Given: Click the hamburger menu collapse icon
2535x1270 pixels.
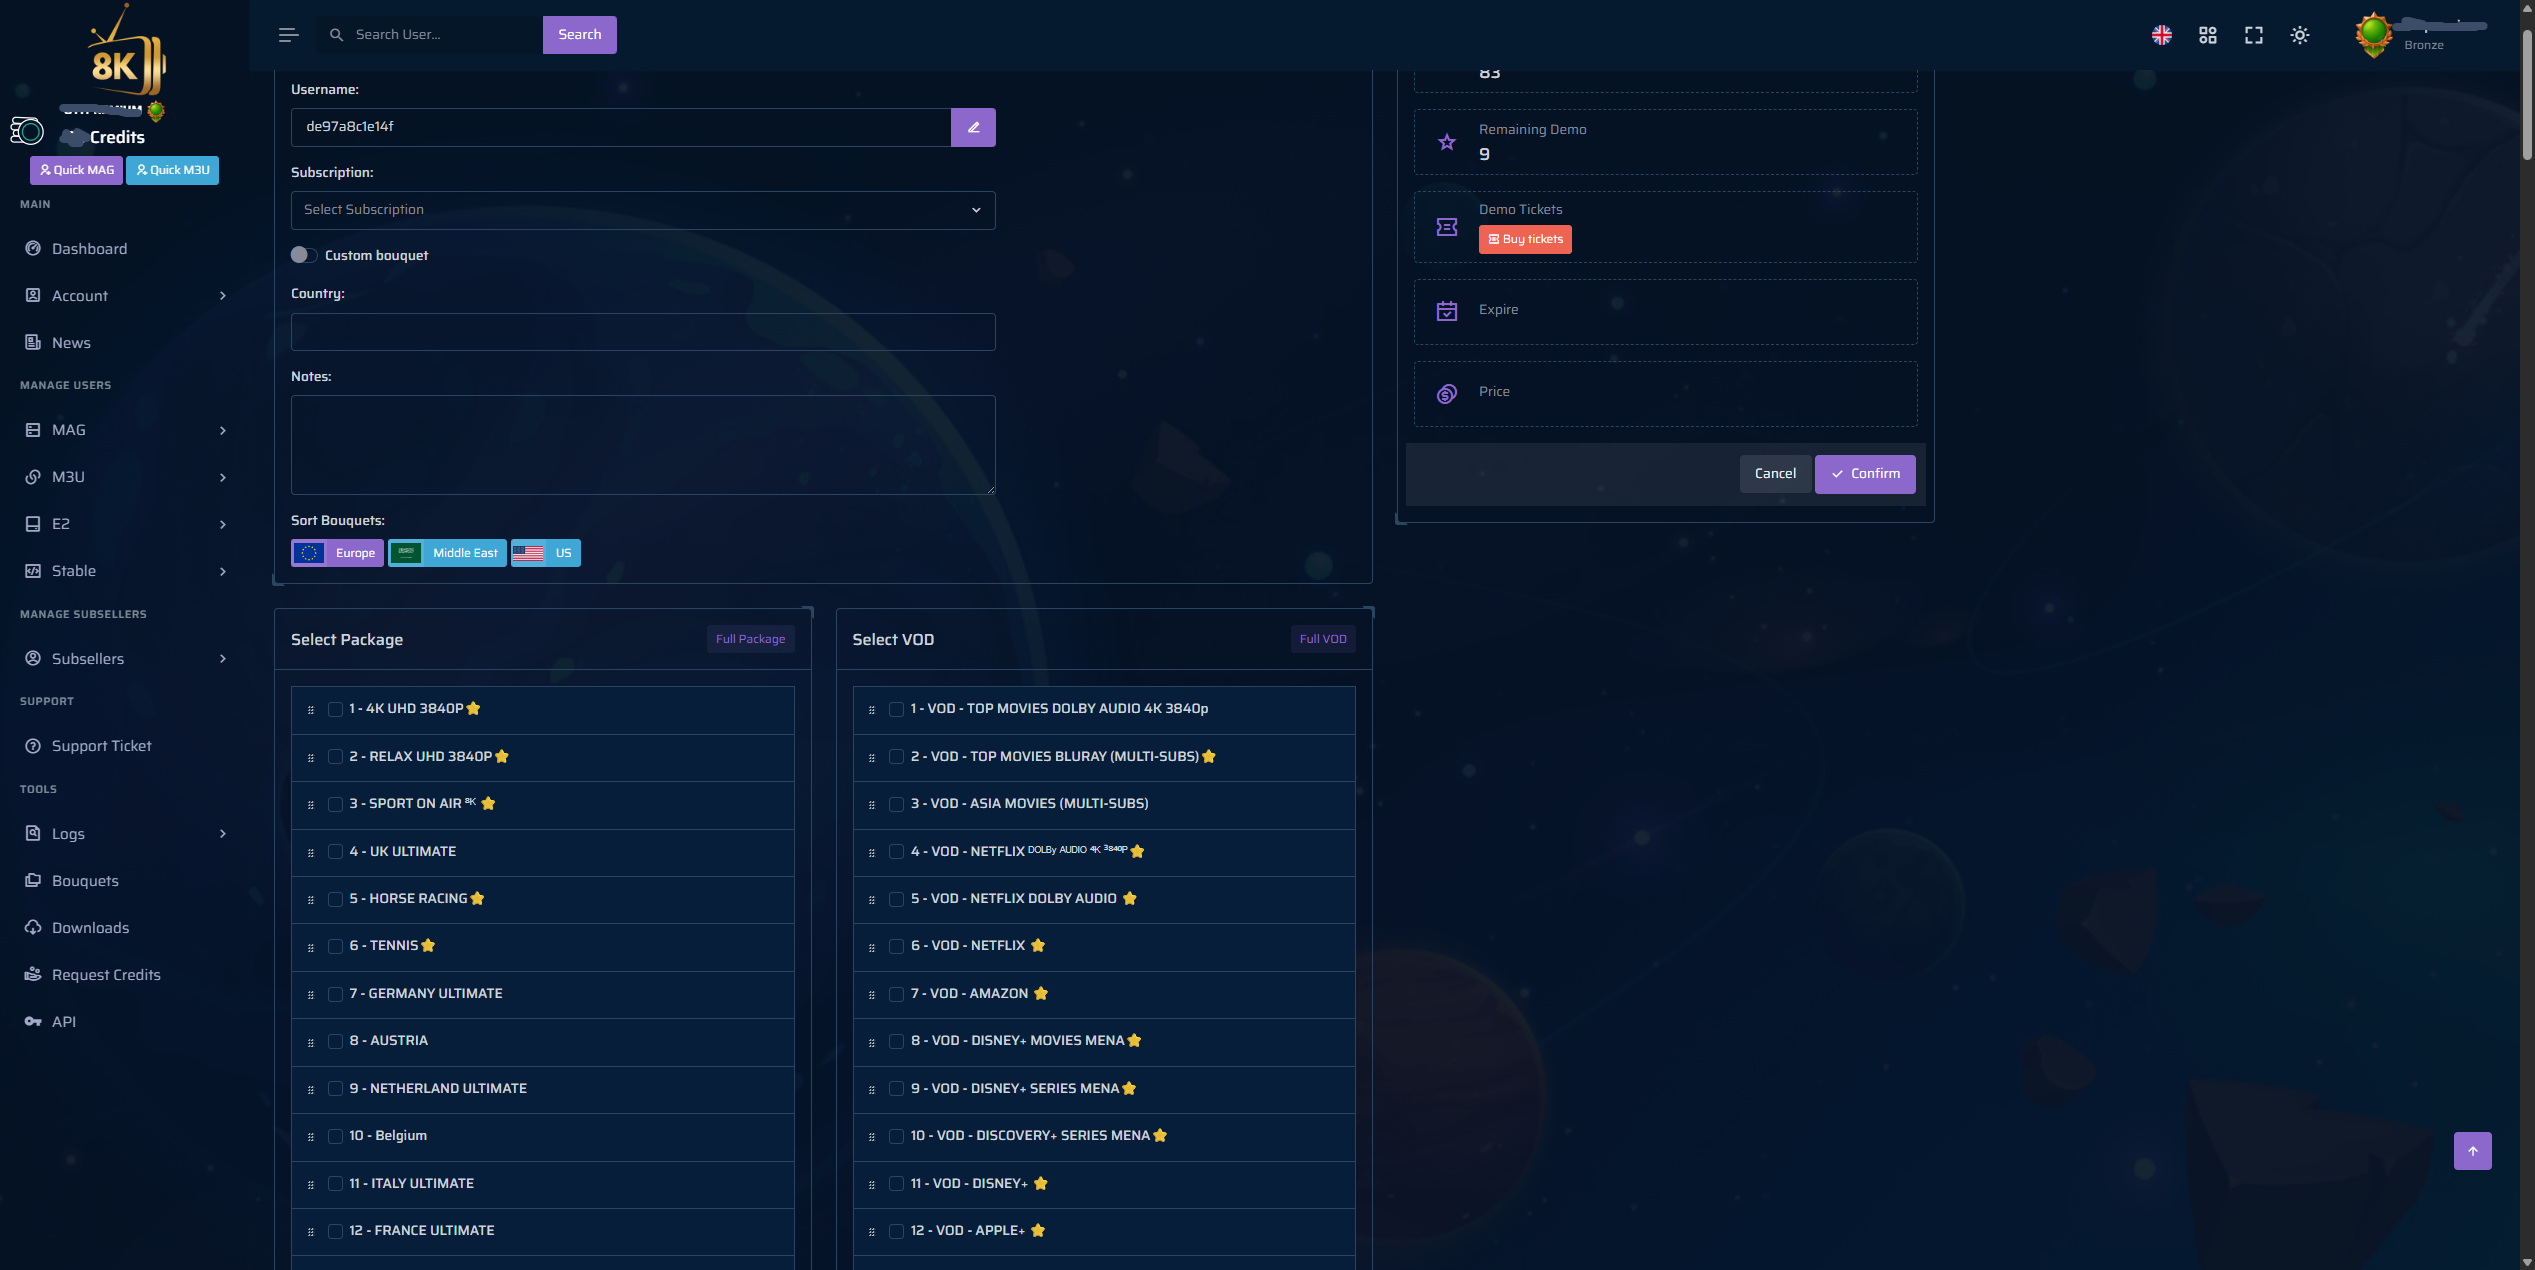Looking at the screenshot, I should pos(288,35).
